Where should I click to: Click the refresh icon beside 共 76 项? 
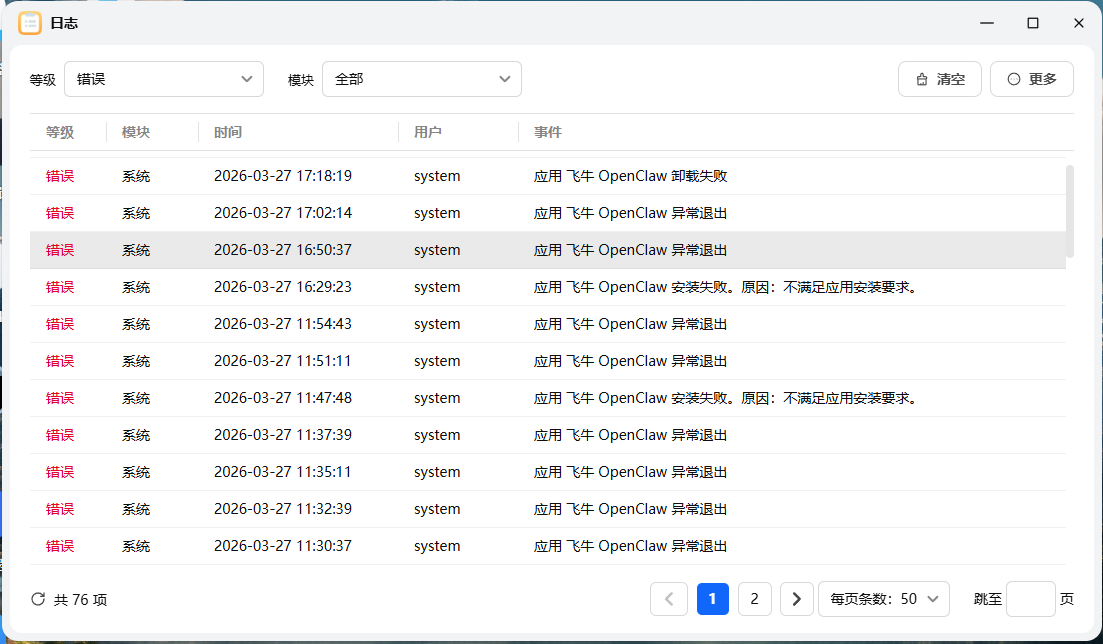tap(38, 599)
